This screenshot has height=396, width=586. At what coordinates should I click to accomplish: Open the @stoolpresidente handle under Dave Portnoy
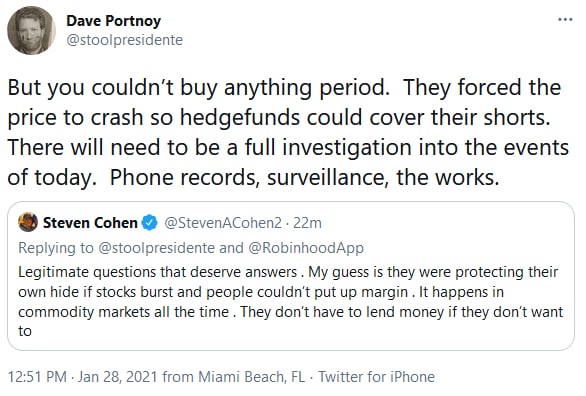[124, 40]
